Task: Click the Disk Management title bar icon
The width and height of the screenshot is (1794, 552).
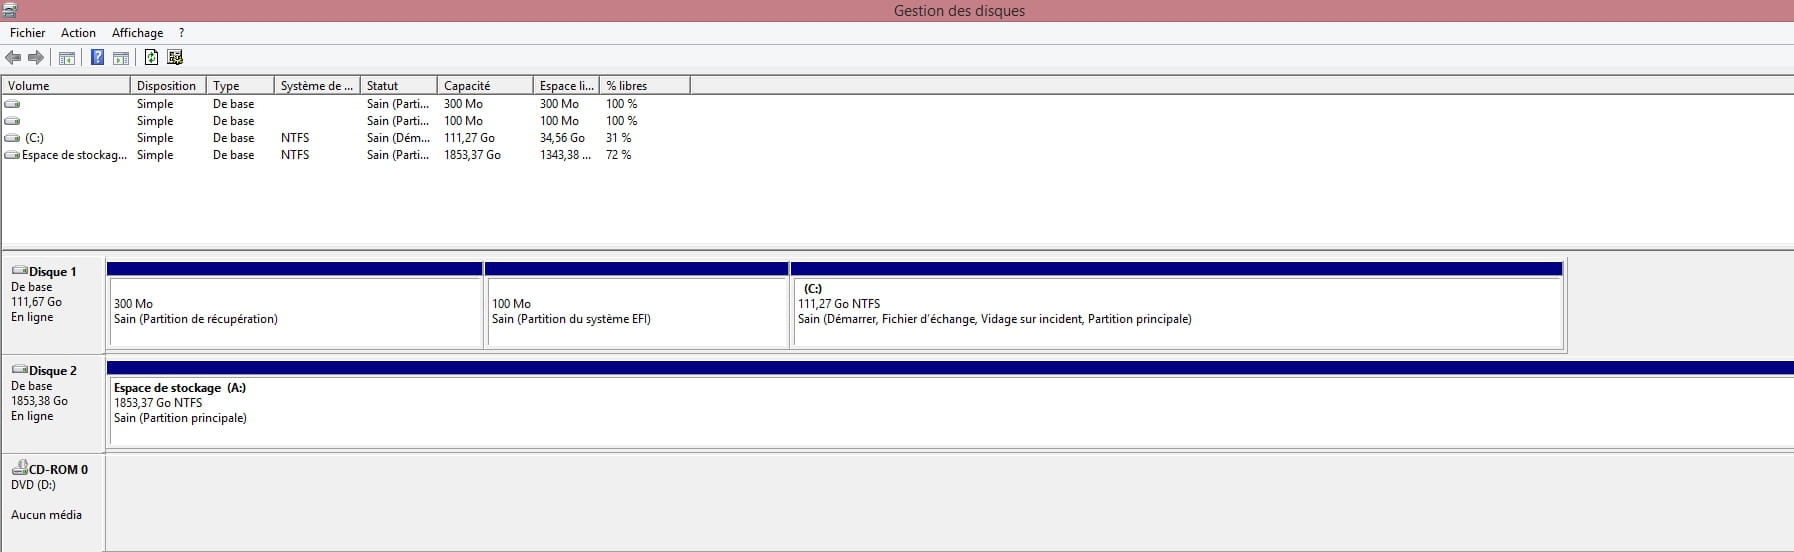Action: click(10, 10)
